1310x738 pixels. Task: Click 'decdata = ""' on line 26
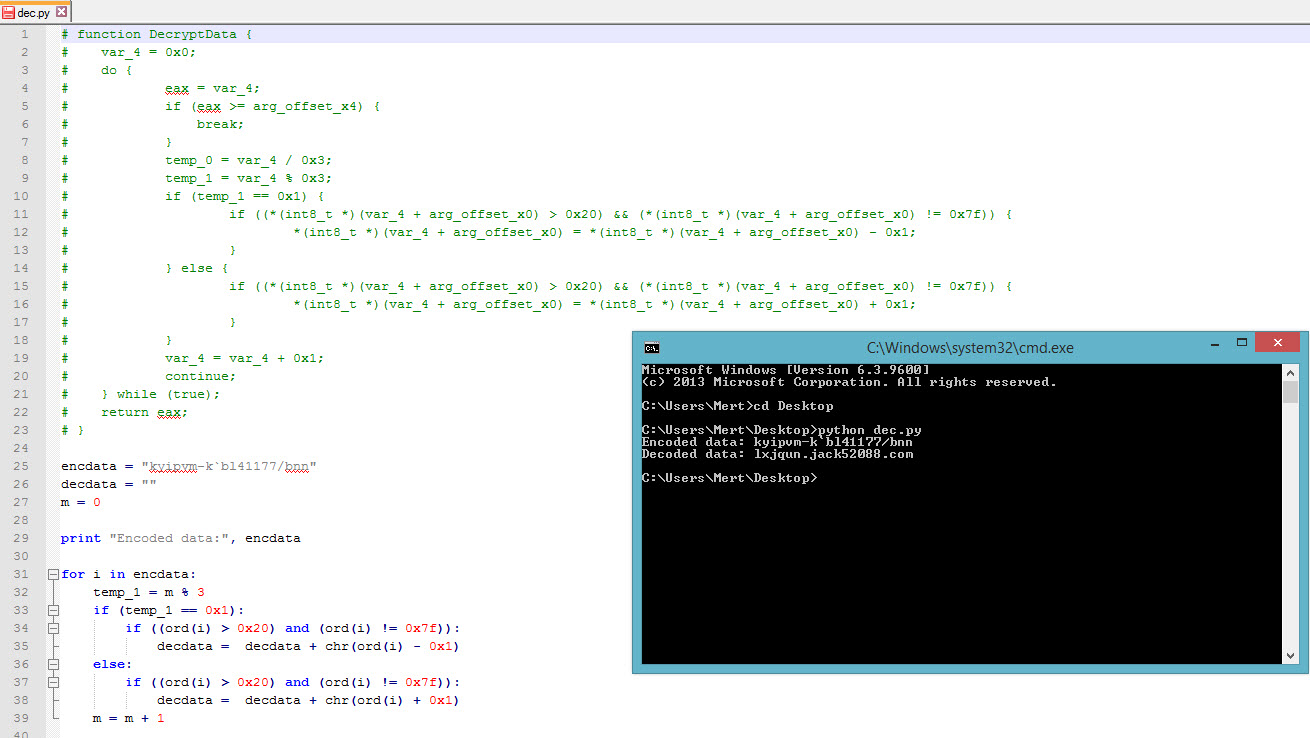(108, 484)
